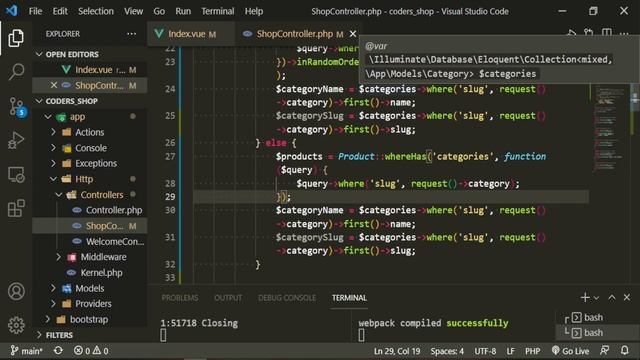
Task: Switch to the Index.vue editor tab
Action: pyautogui.click(x=191, y=34)
